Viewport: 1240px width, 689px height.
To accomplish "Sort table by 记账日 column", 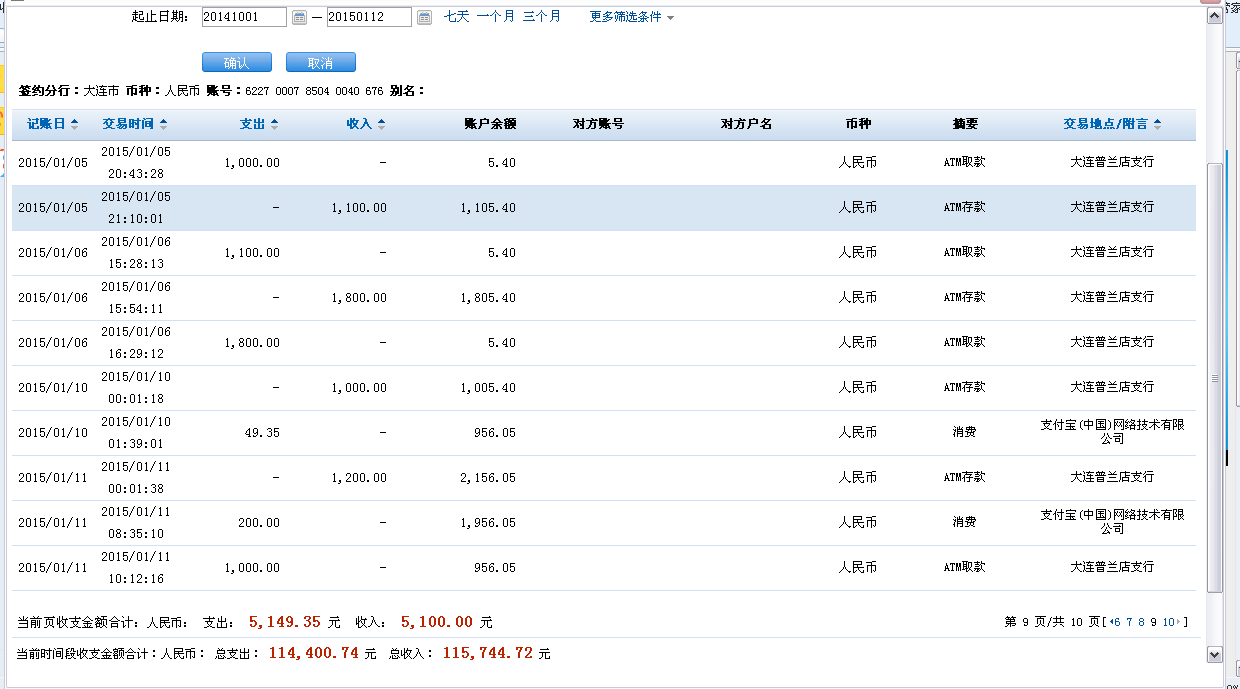I will pos(53,124).
